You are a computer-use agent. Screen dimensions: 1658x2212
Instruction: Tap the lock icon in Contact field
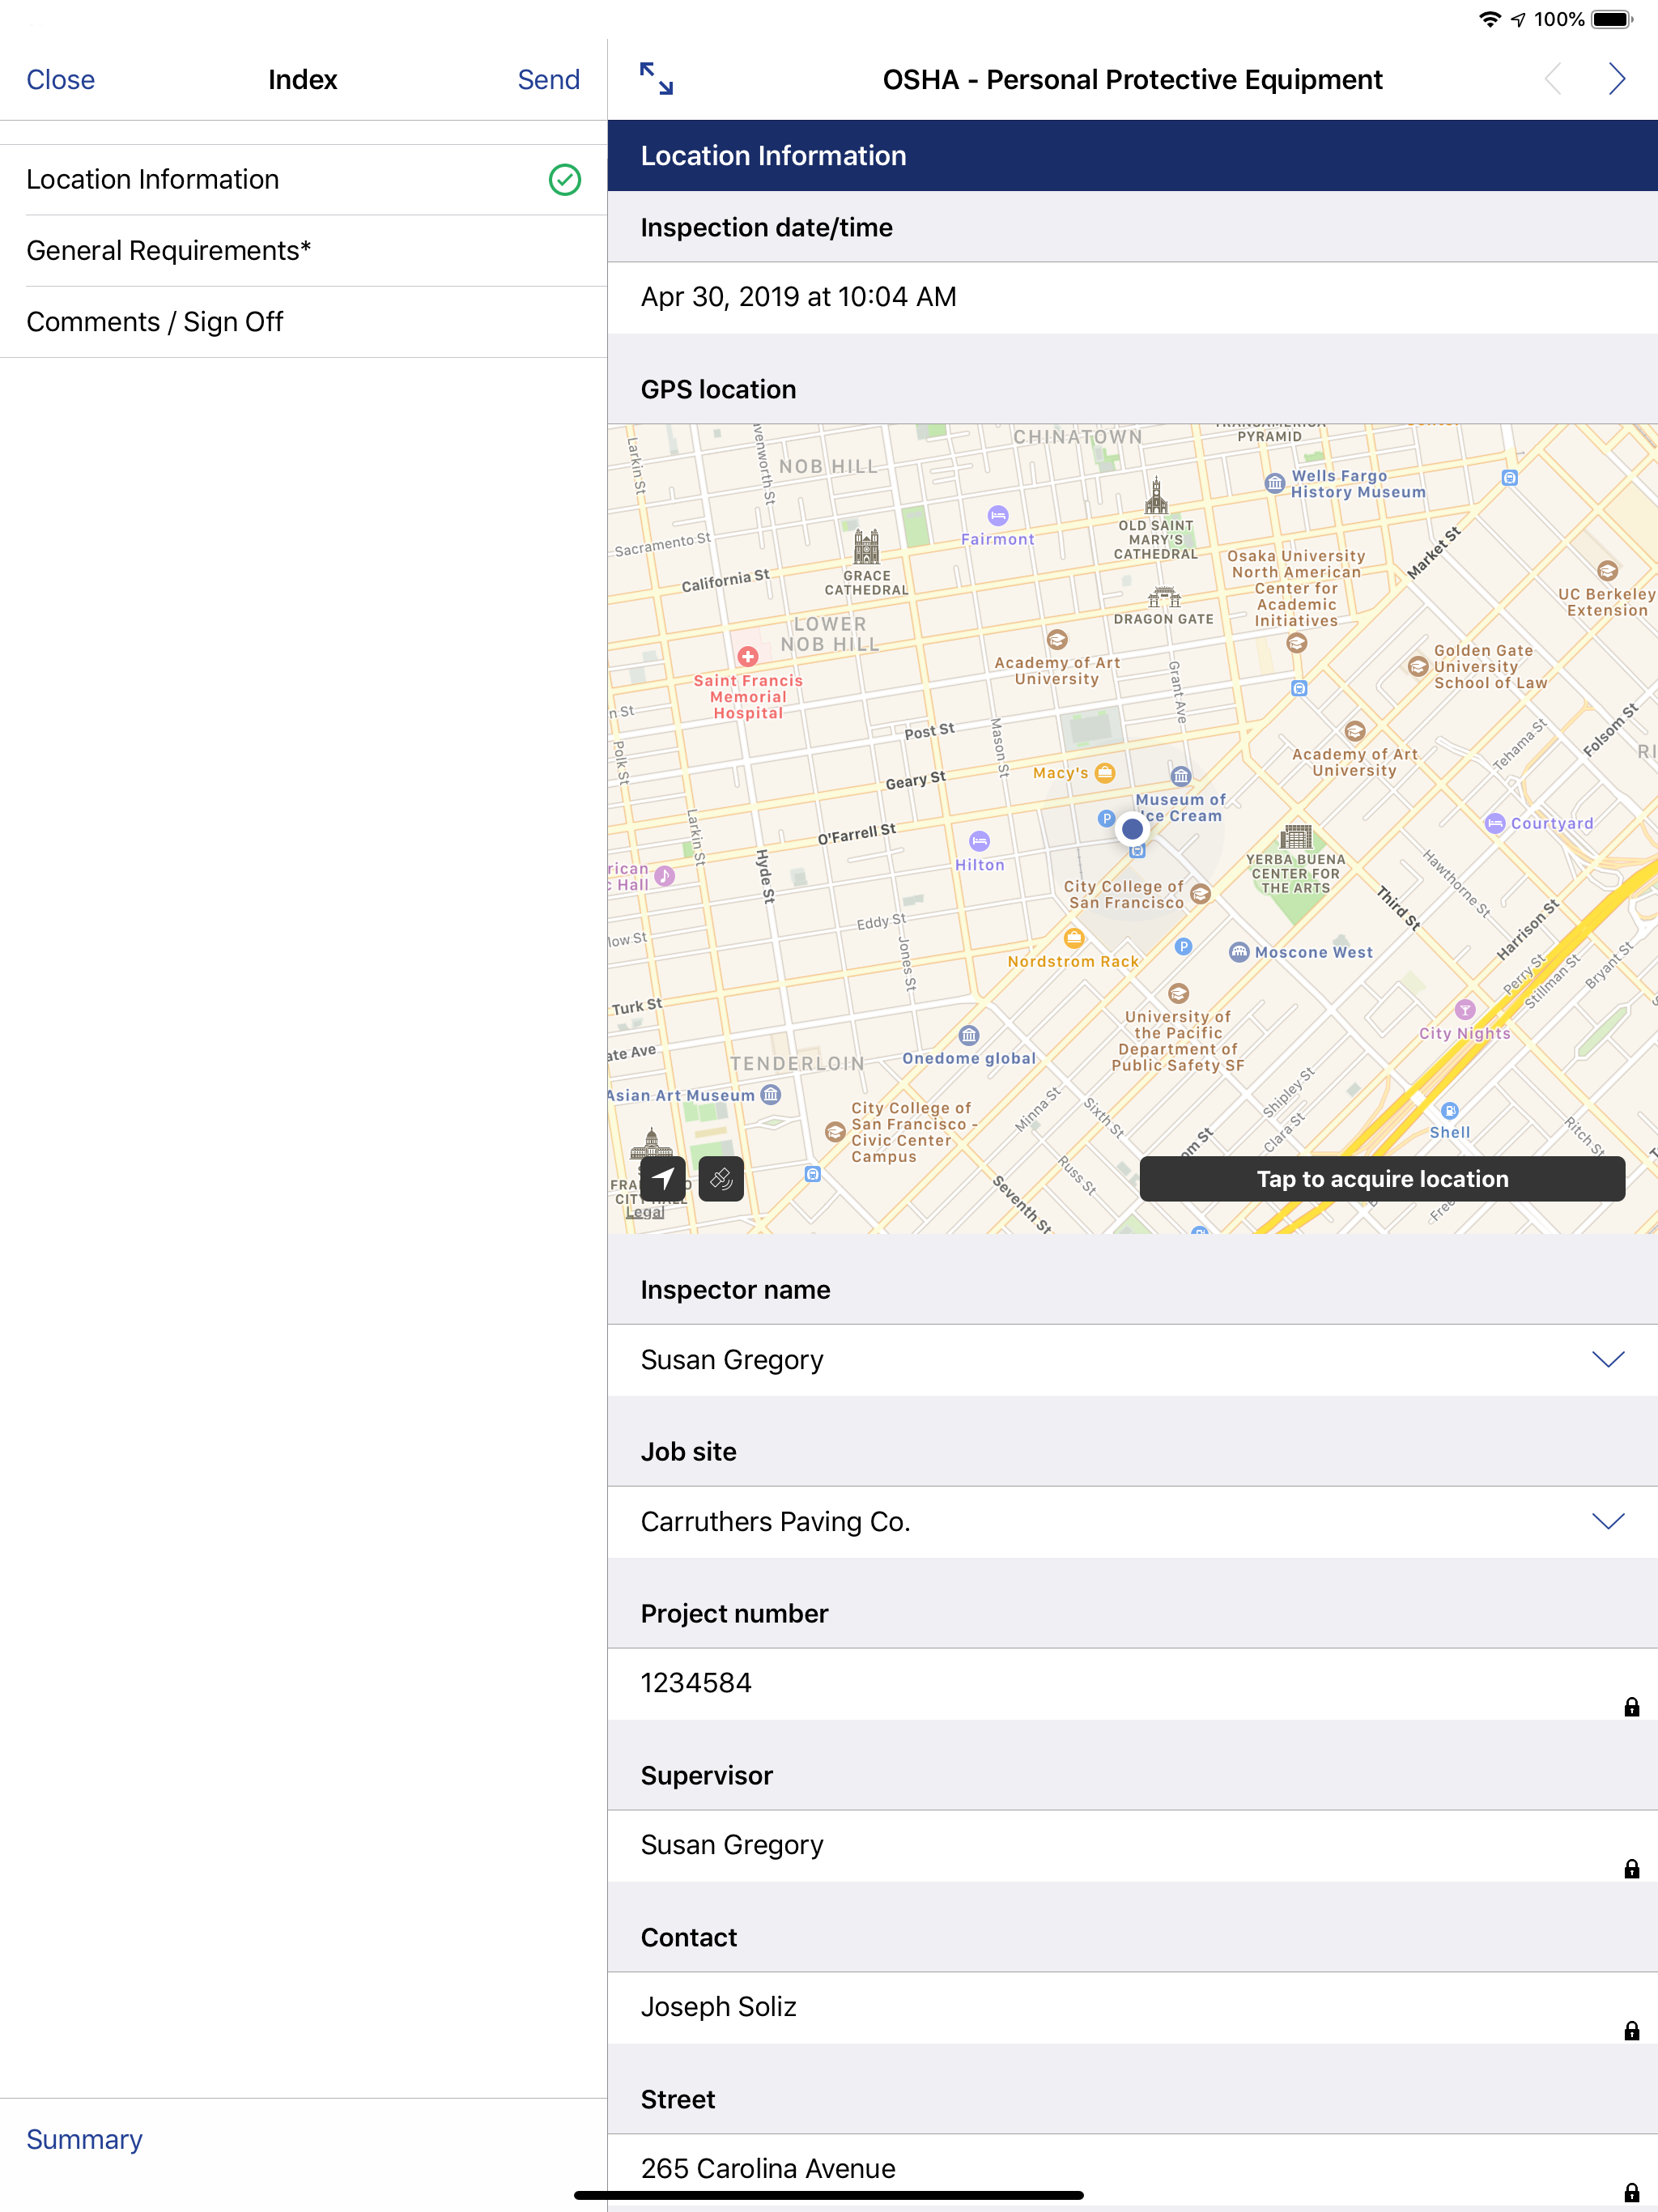(x=1631, y=2031)
